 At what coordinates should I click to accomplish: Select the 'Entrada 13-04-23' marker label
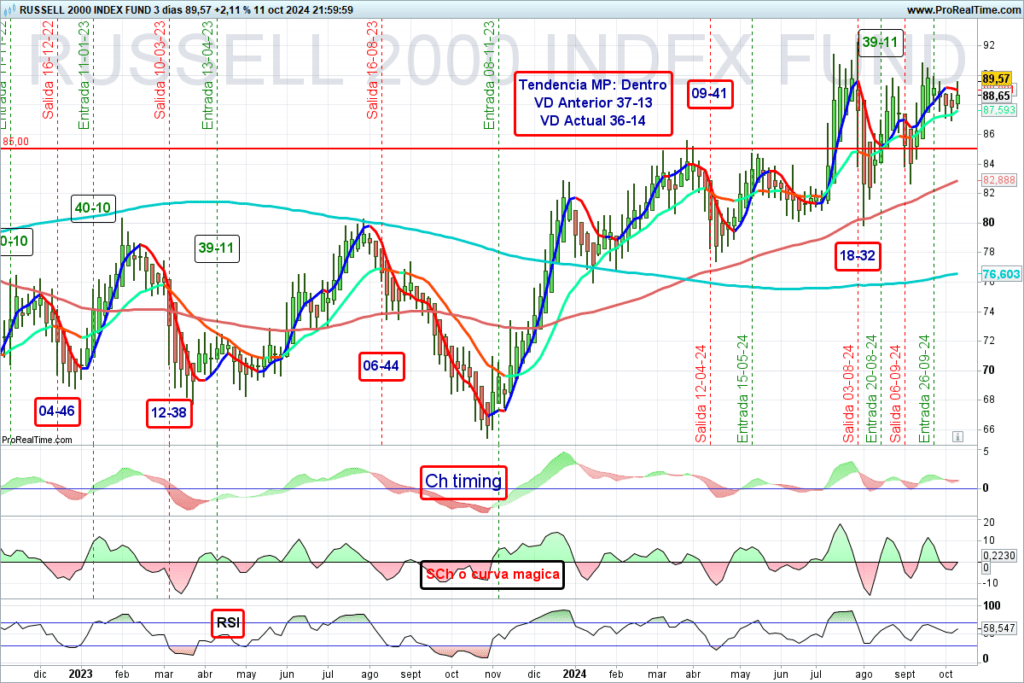tap(208, 75)
